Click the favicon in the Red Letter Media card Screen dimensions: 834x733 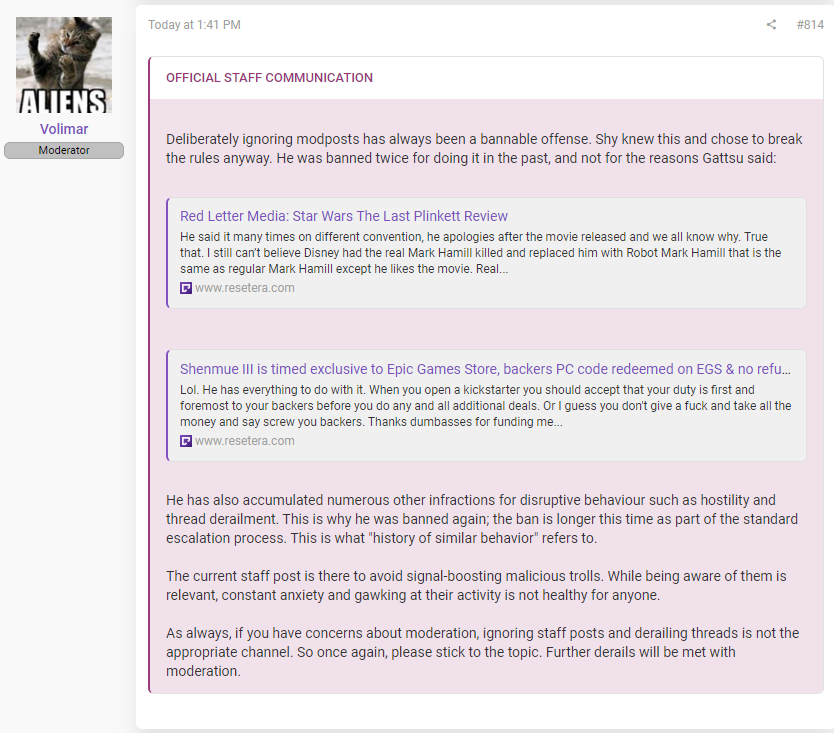pyautogui.click(x=186, y=288)
